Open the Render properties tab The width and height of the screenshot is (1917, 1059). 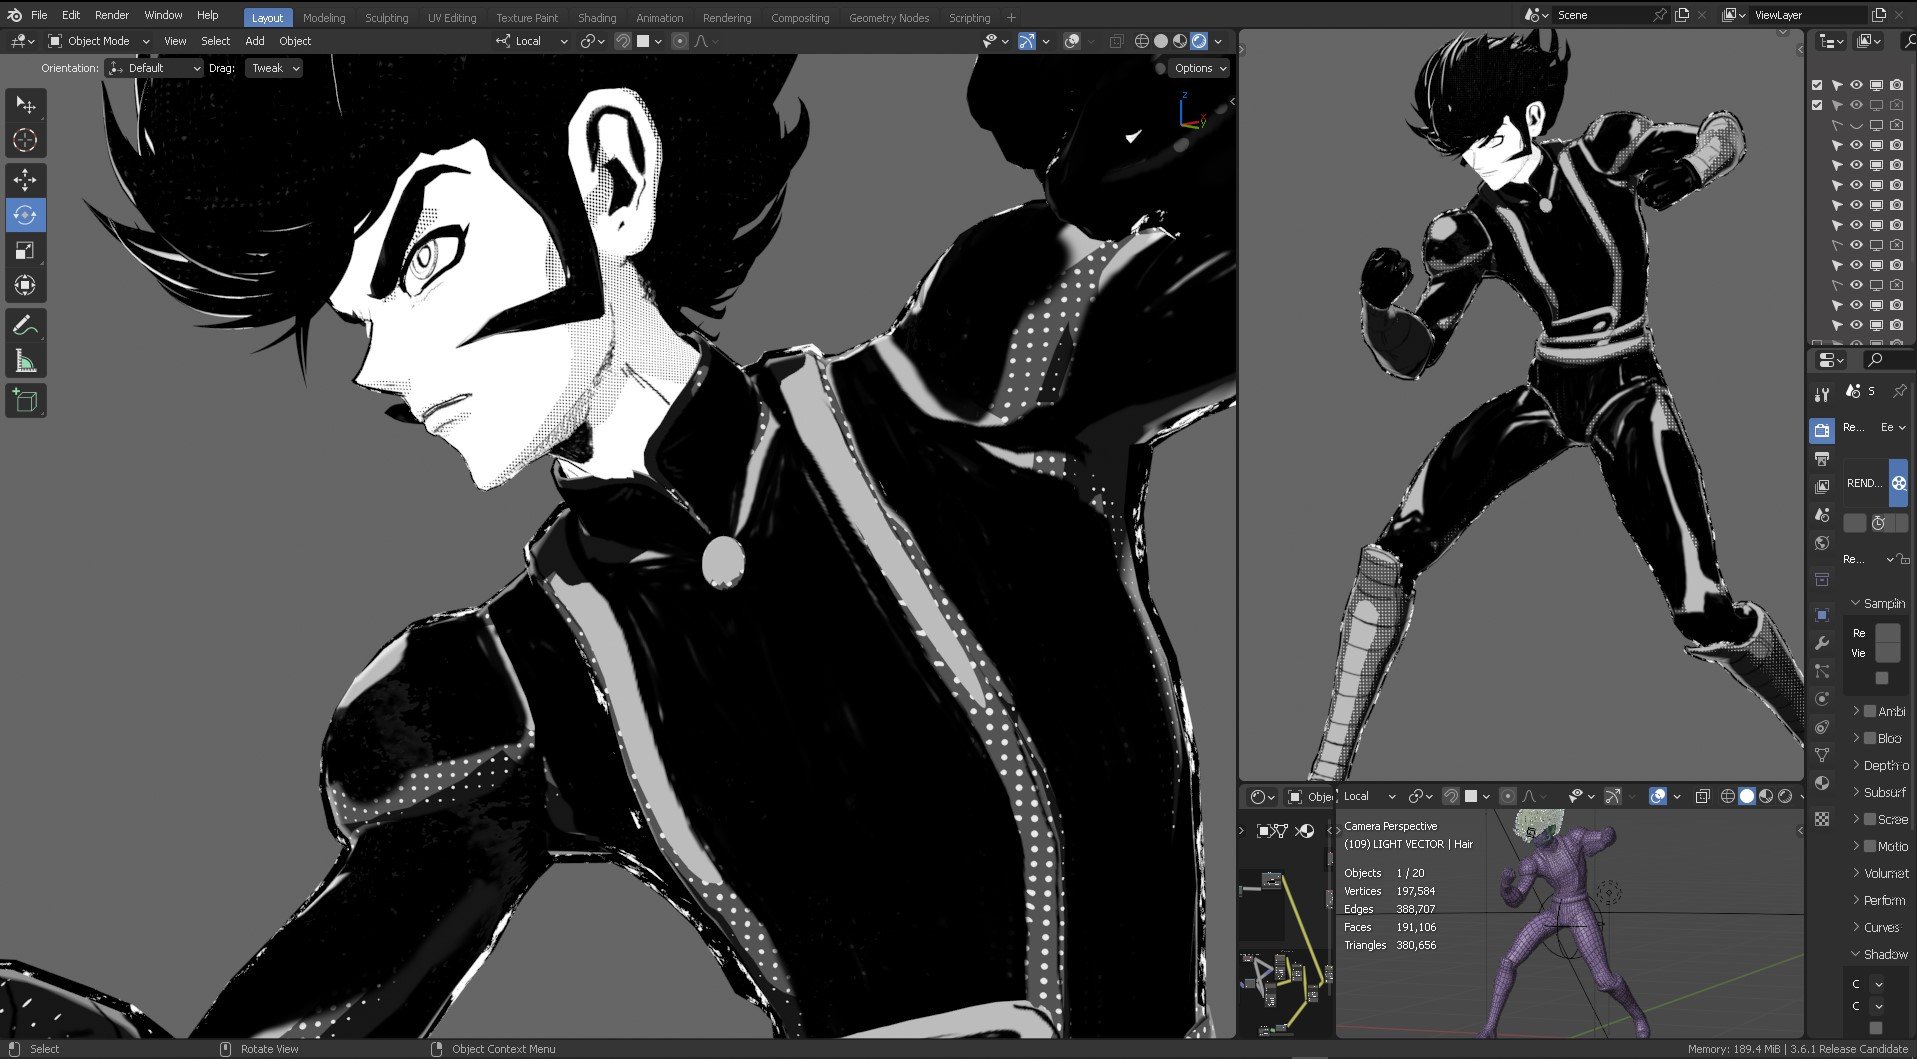pyautogui.click(x=1822, y=430)
